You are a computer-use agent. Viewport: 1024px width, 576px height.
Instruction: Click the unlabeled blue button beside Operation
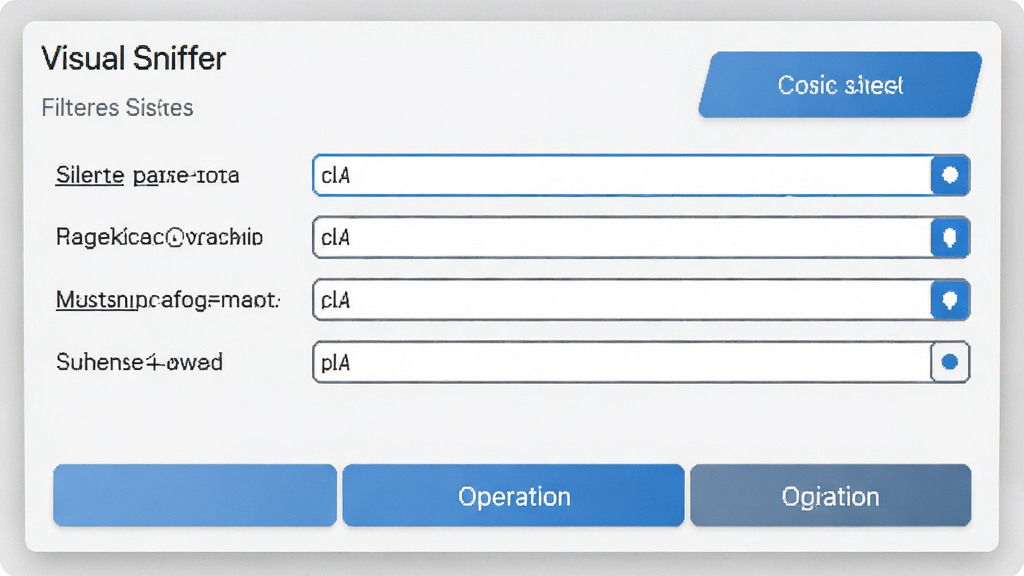pos(195,496)
